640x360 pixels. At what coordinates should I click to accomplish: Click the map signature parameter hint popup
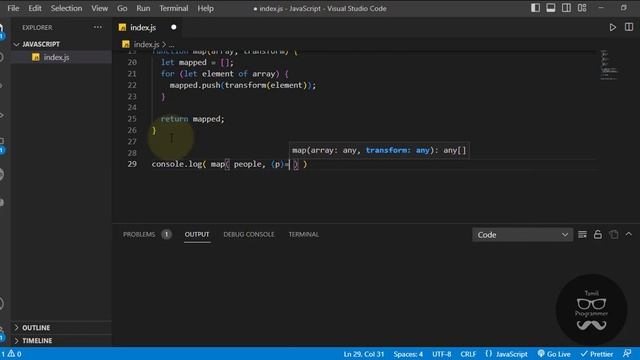(x=379, y=150)
